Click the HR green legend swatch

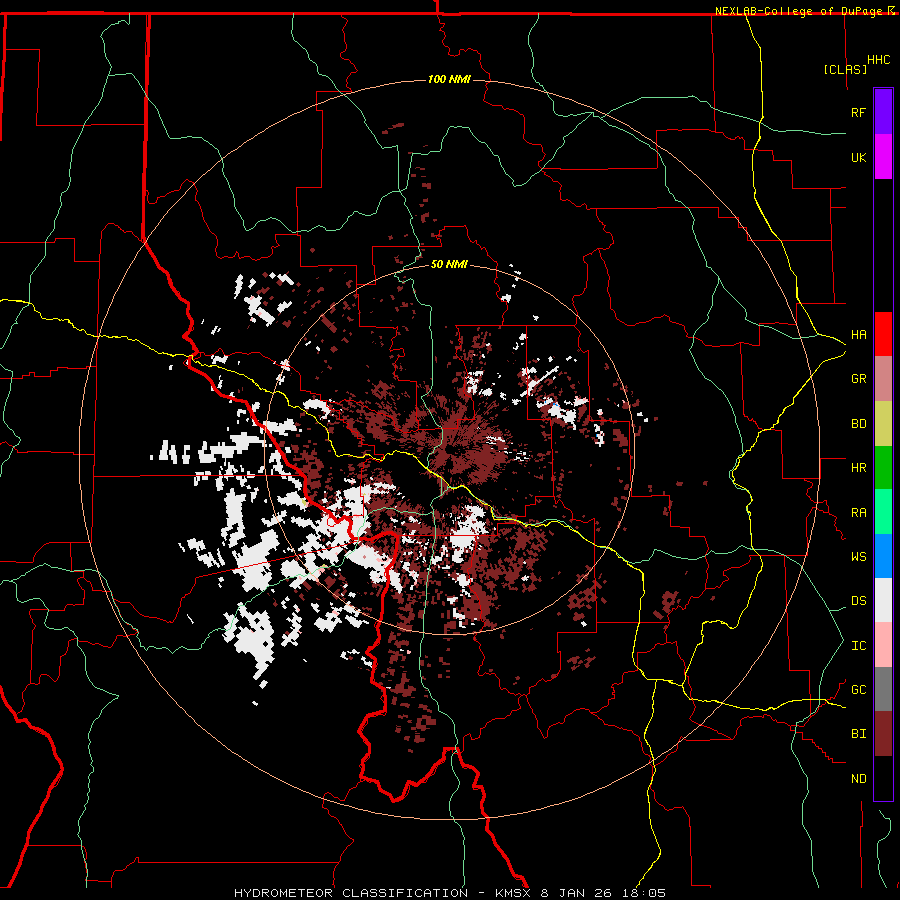[883, 468]
